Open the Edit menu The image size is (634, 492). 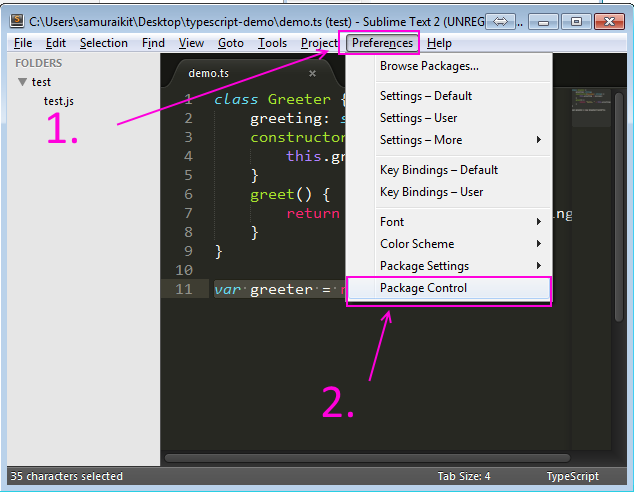[56, 43]
